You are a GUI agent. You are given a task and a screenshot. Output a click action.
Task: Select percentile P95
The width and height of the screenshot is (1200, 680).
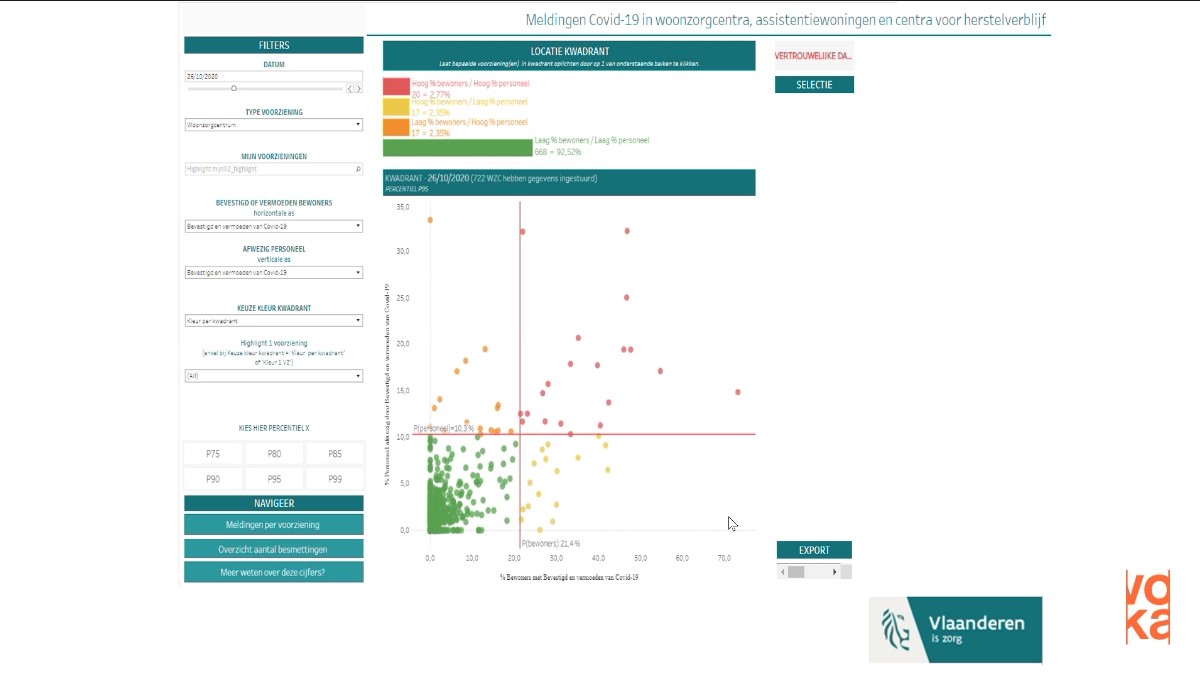click(x=274, y=479)
